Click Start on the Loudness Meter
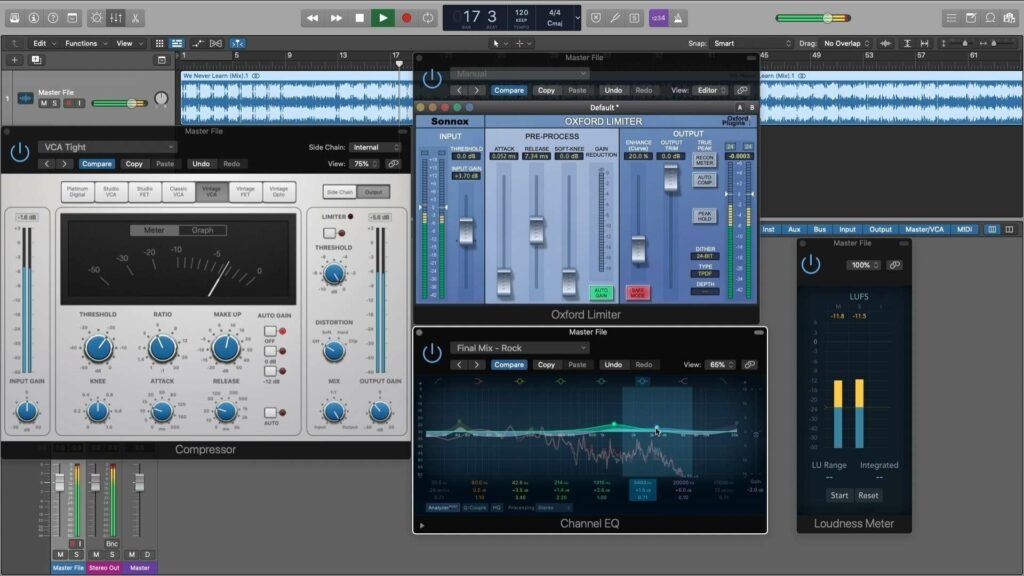Screen dimensions: 1024x576 click(839, 495)
